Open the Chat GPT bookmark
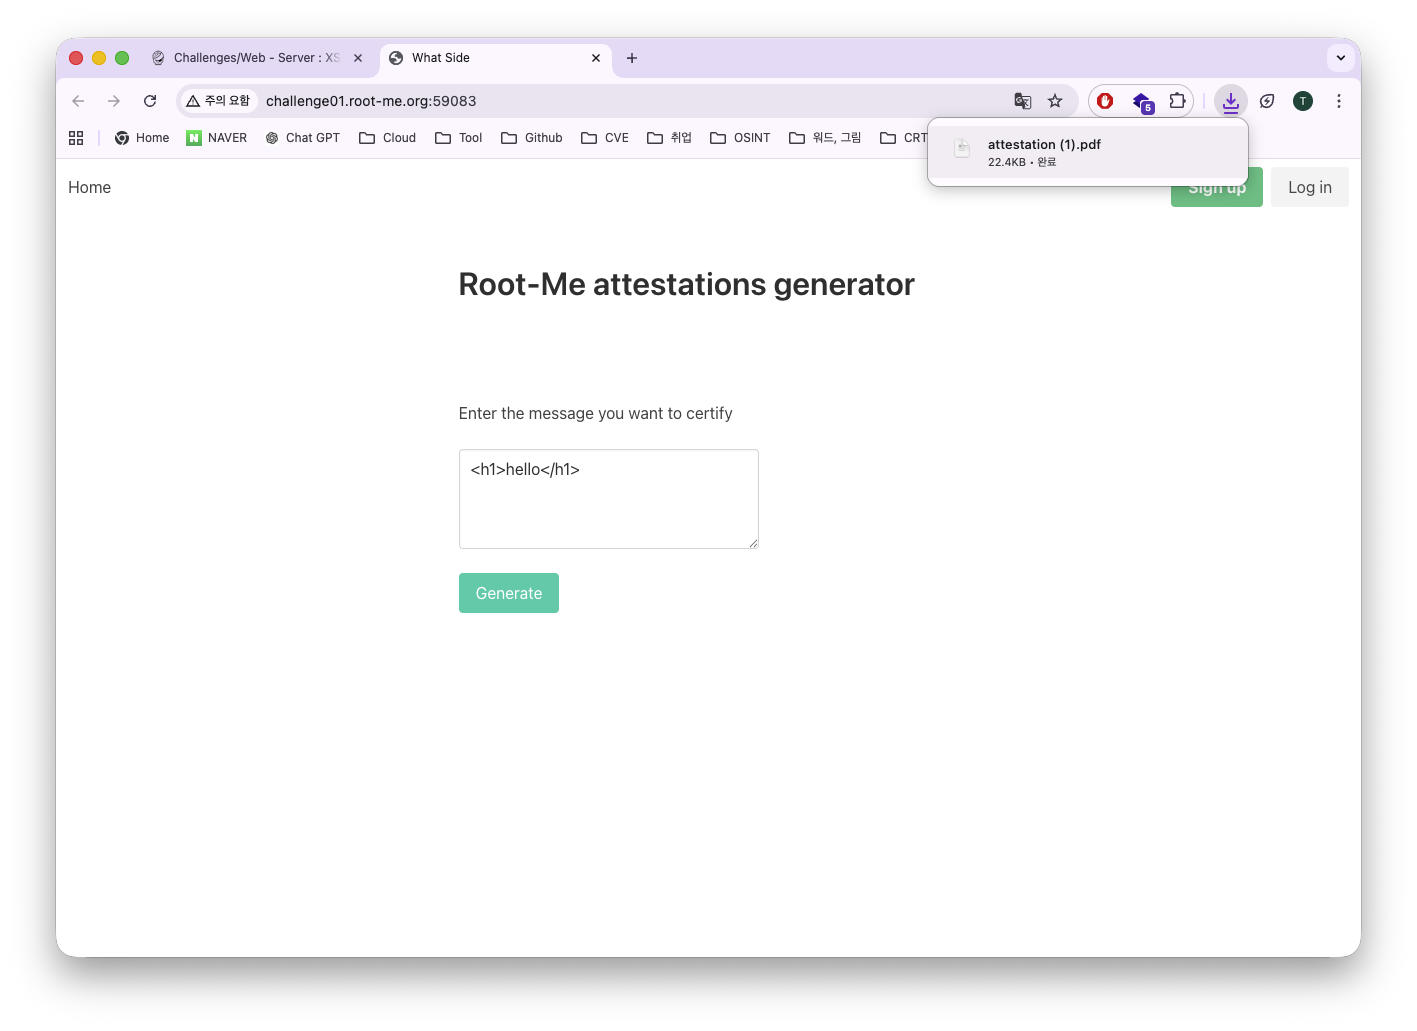Image resolution: width=1417 pixels, height=1031 pixels. point(303,138)
